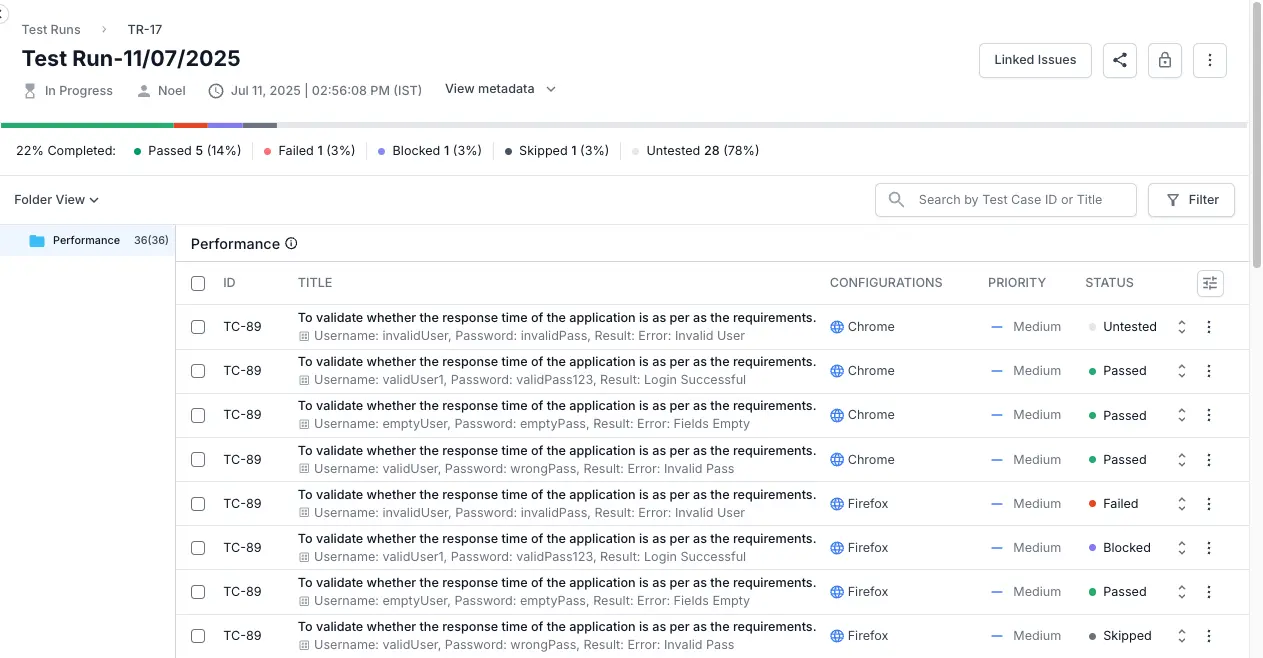Expand the View metadata dropdown
Viewport: 1263px width, 658px height.
pyautogui.click(x=500, y=89)
